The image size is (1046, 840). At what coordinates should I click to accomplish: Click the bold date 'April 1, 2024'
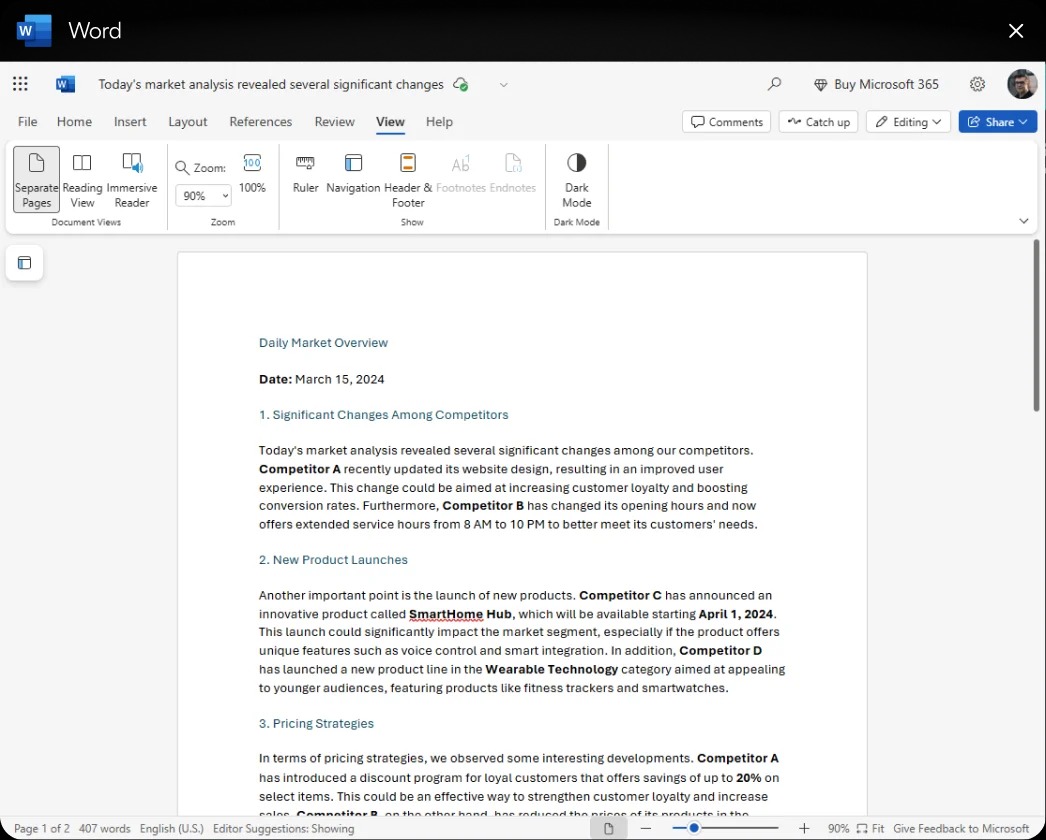click(736, 614)
